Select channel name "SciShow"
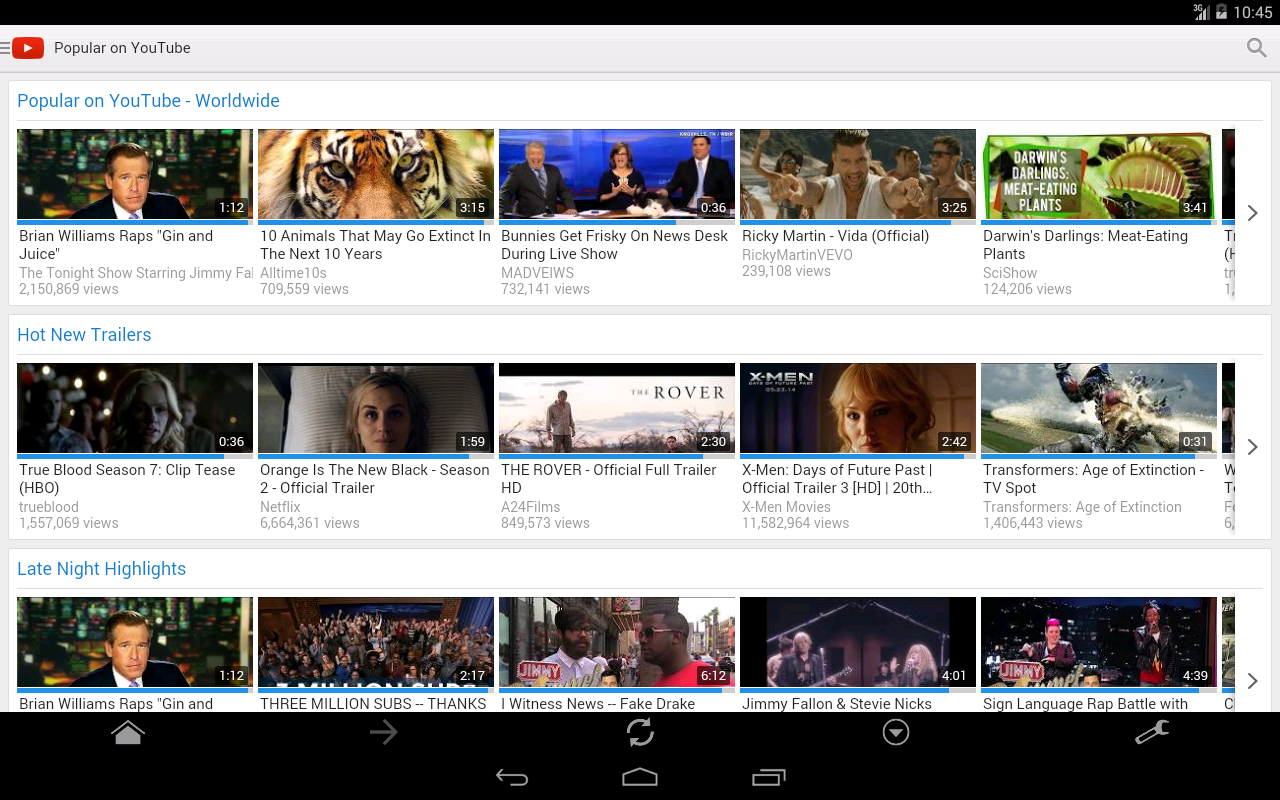 point(1010,273)
